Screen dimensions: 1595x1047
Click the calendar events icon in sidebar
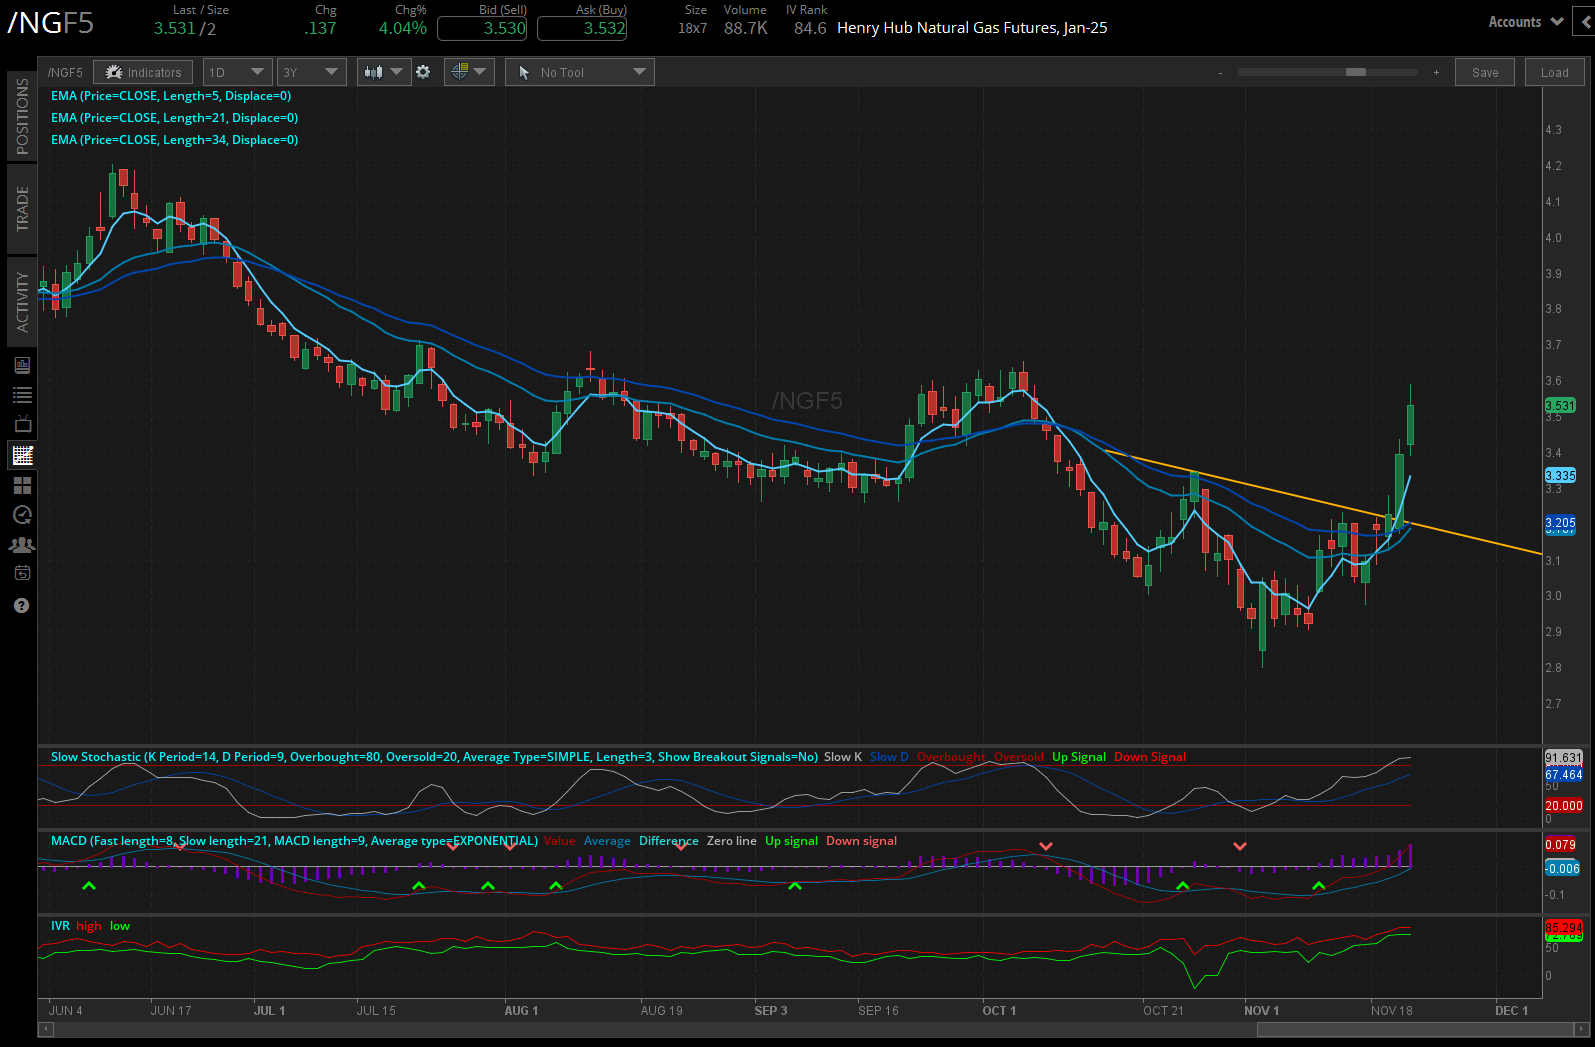pos(22,574)
